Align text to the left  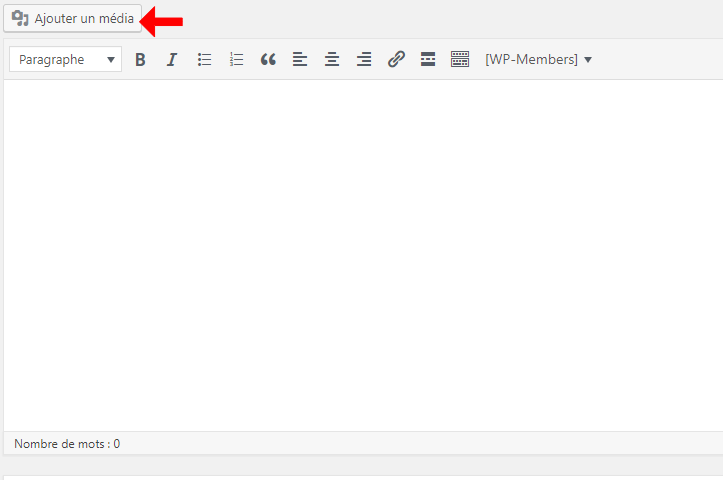point(300,60)
